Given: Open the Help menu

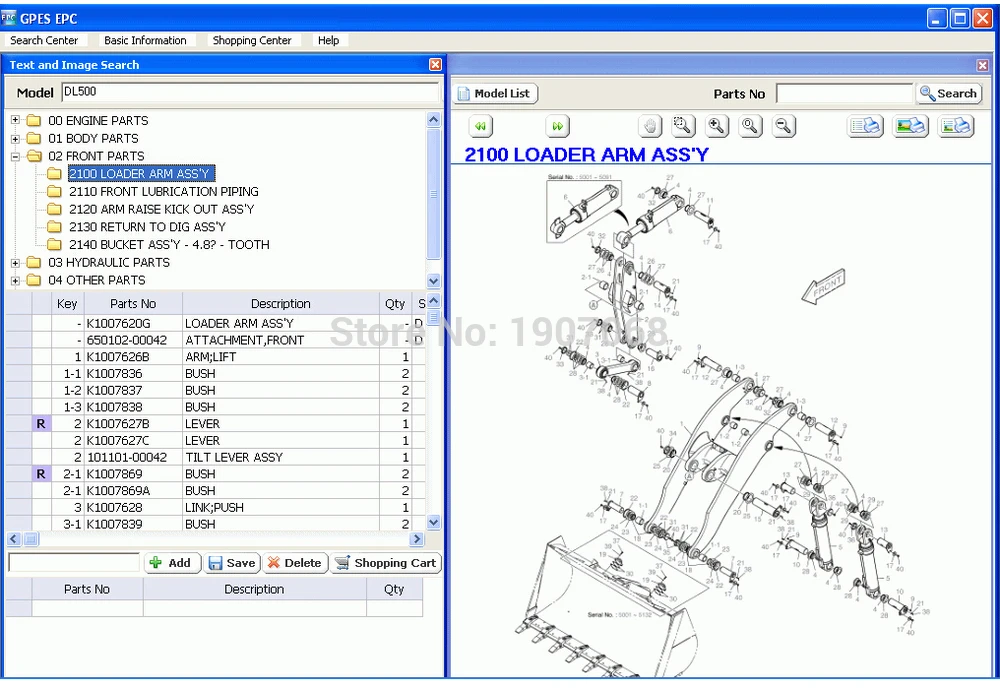Looking at the screenshot, I should point(328,40).
